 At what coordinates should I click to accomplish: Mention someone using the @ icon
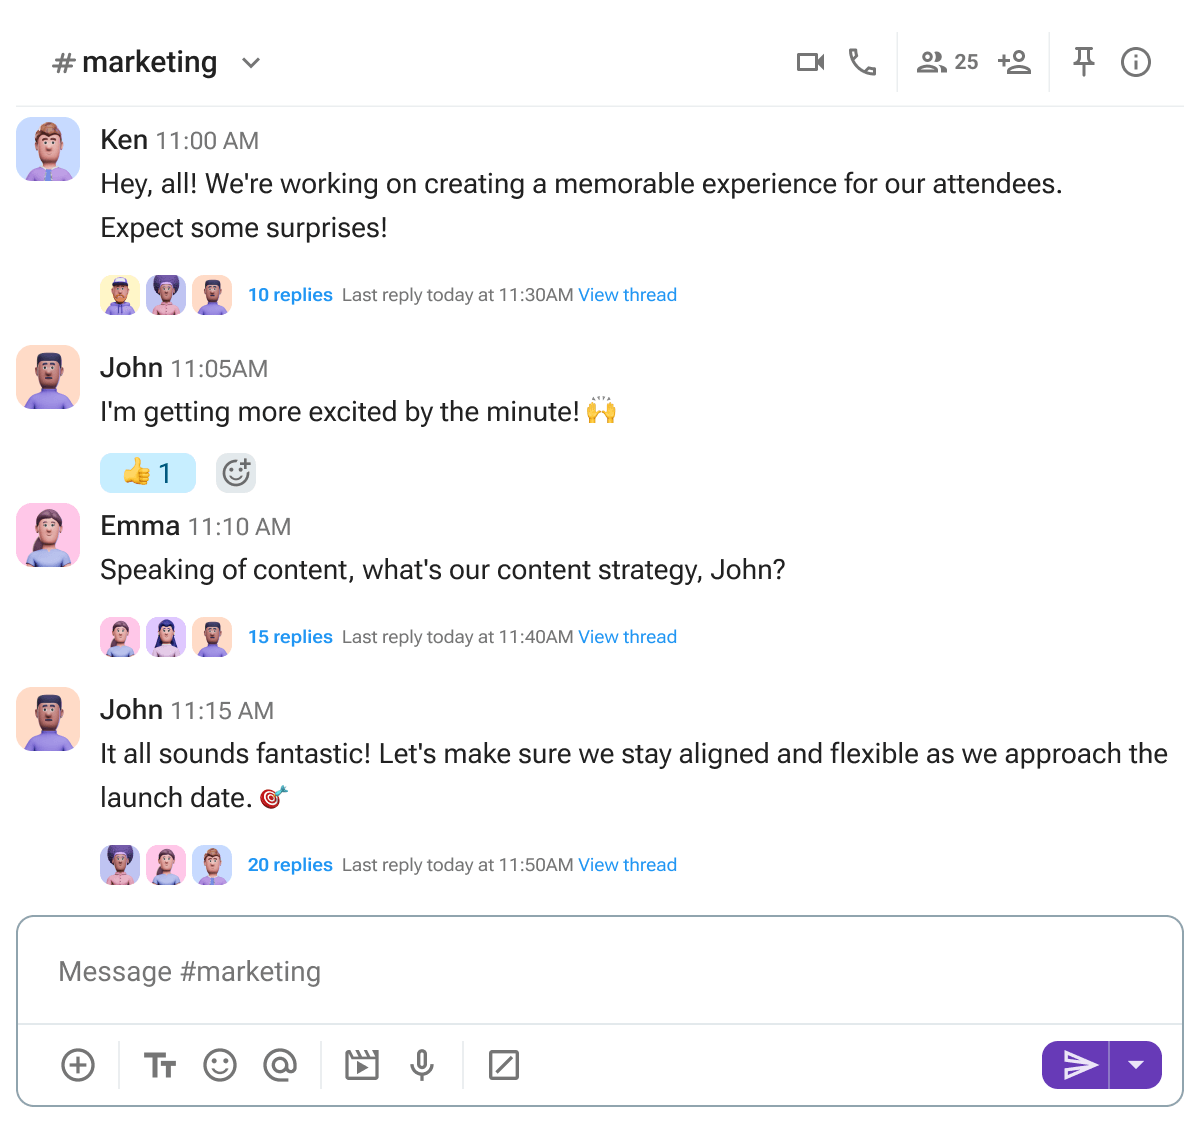[x=281, y=1065]
